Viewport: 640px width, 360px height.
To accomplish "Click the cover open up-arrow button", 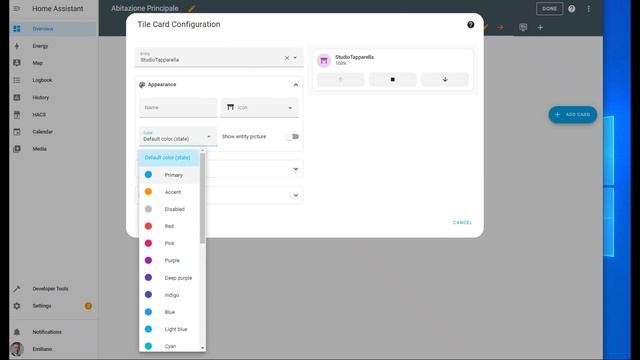I will [340, 80].
